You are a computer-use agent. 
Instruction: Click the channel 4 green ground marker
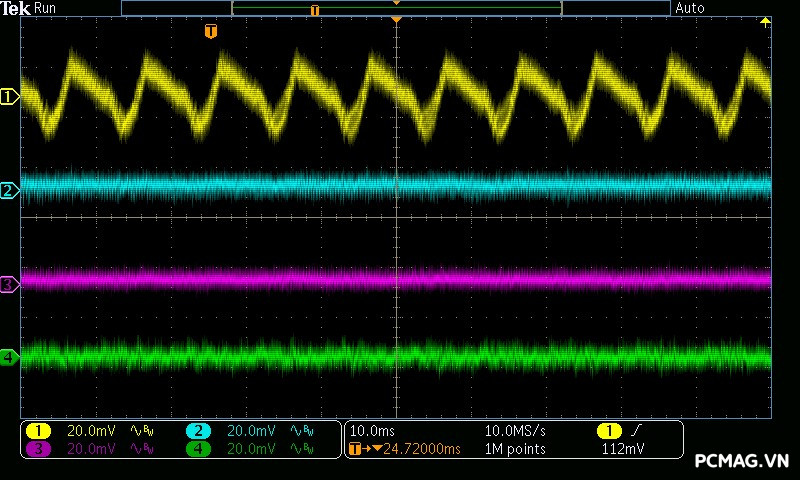click(9, 356)
